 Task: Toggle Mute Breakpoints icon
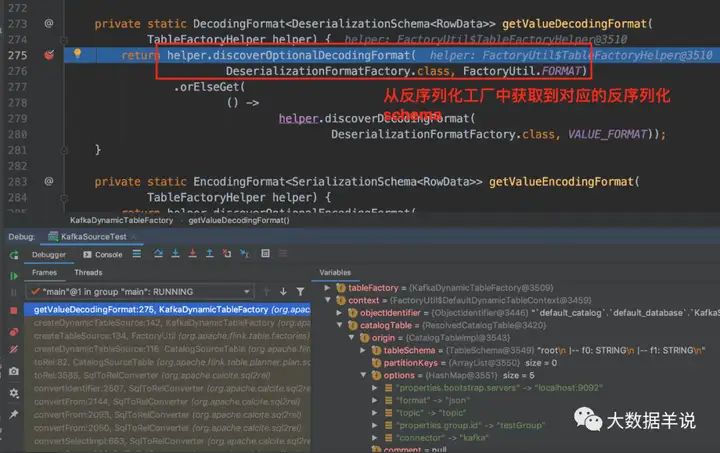(x=14, y=349)
